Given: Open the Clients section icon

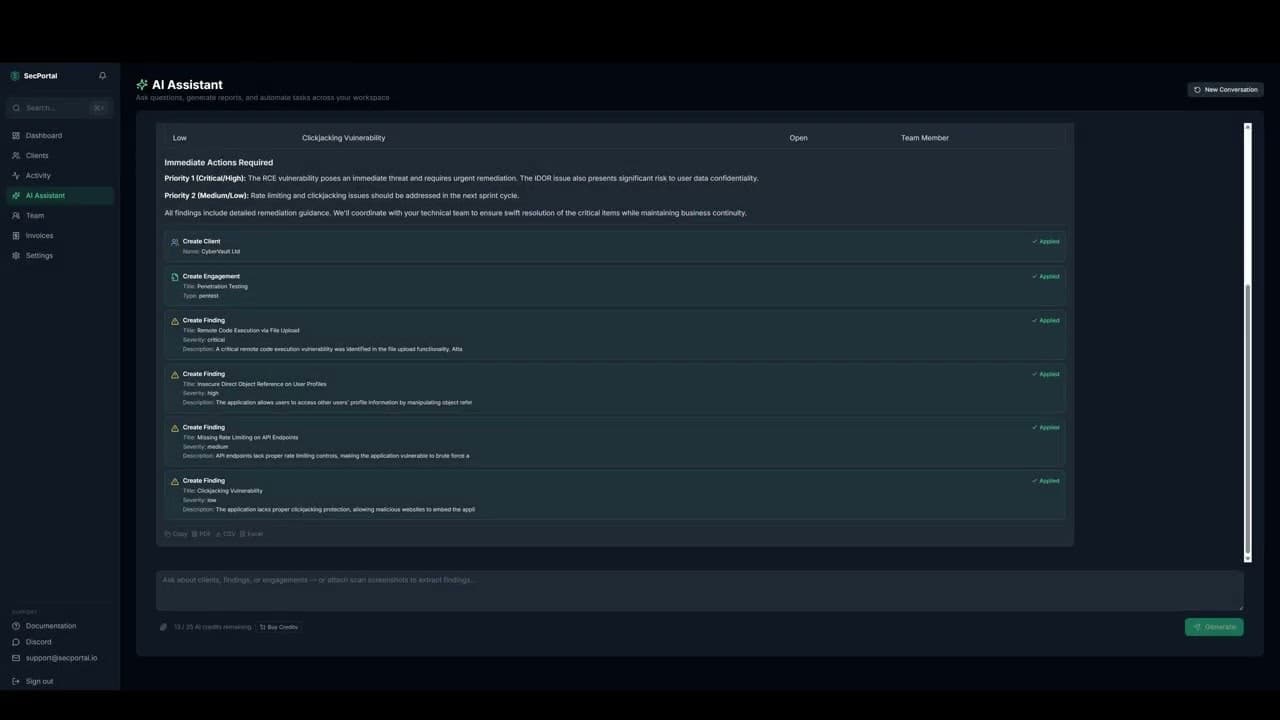Looking at the screenshot, I should 15,155.
